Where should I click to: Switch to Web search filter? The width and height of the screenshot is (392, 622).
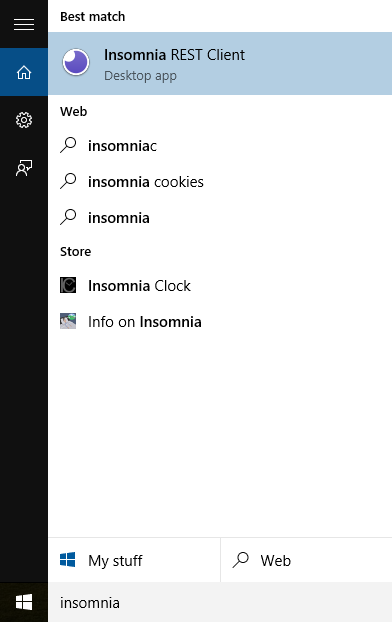pyautogui.click(x=306, y=560)
